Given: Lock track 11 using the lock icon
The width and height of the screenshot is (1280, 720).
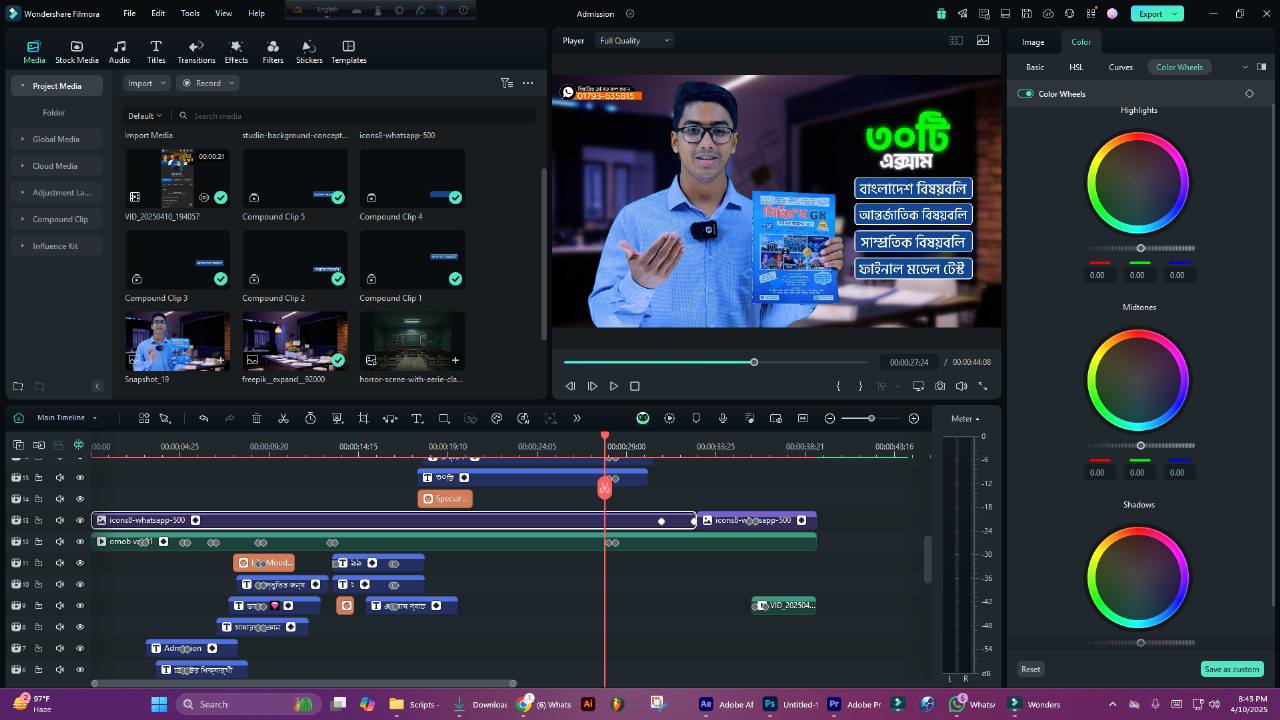Looking at the screenshot, I should point(38,563).
